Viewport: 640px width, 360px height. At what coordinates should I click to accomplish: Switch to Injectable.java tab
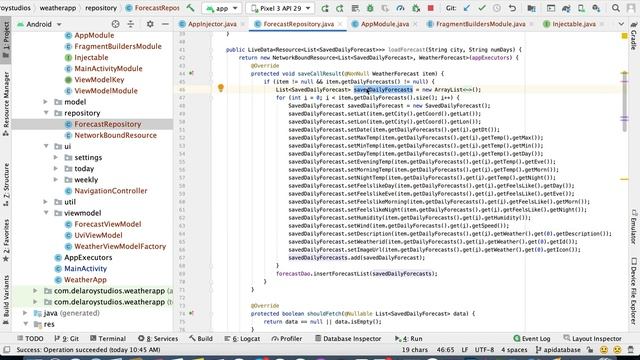click(x=573, y=24)
